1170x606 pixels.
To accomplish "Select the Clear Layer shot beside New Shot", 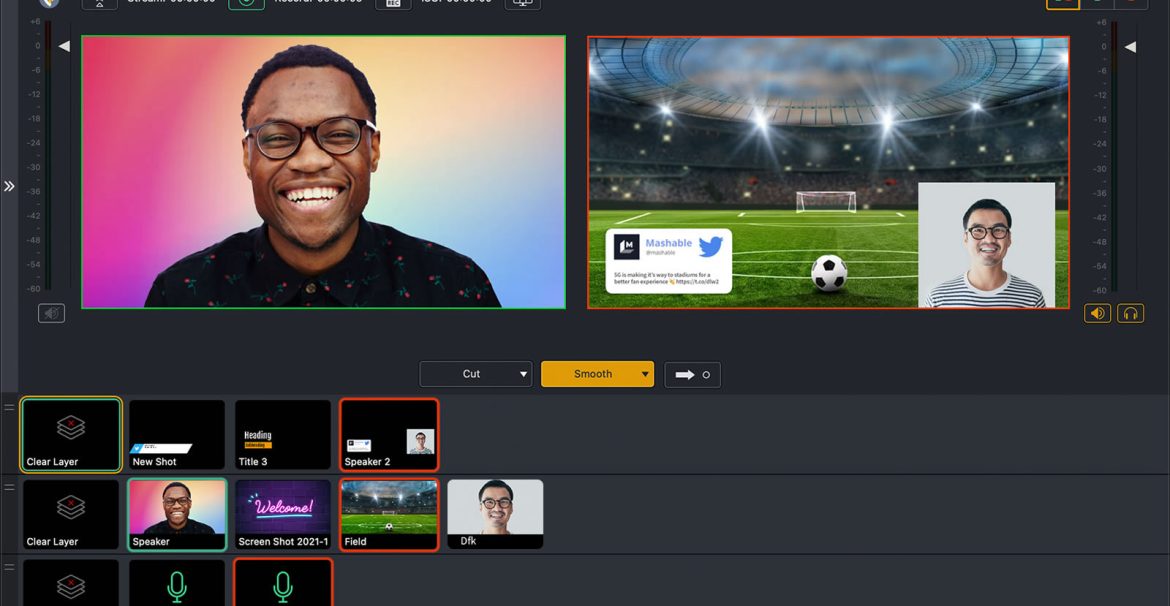I will pos(71,435).
